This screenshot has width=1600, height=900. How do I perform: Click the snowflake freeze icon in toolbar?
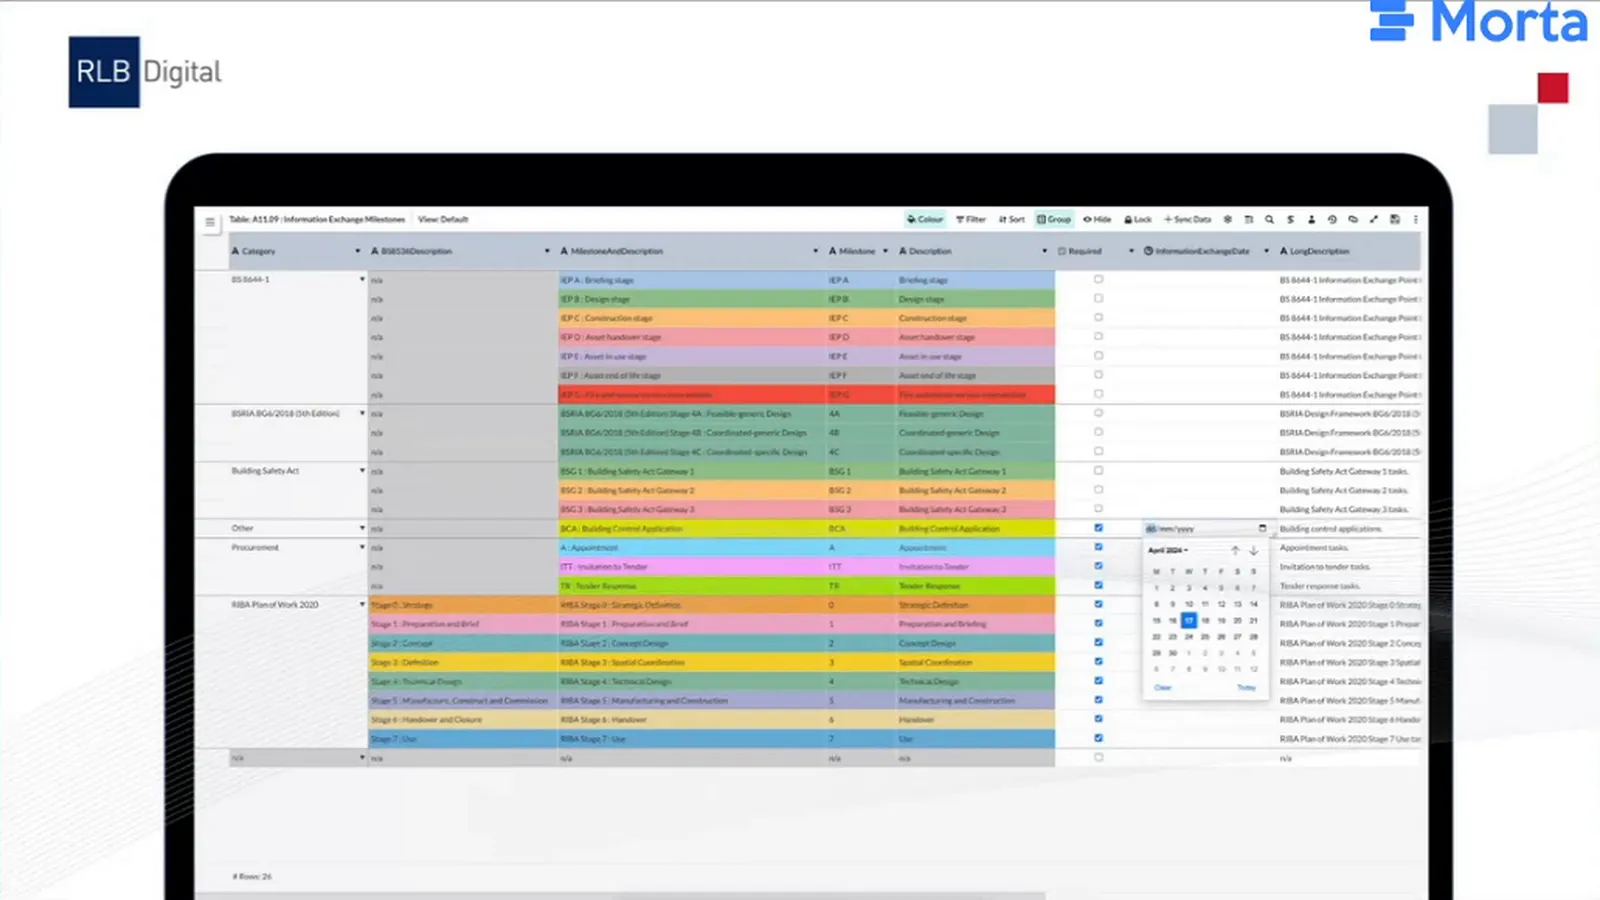[1227, 219]
